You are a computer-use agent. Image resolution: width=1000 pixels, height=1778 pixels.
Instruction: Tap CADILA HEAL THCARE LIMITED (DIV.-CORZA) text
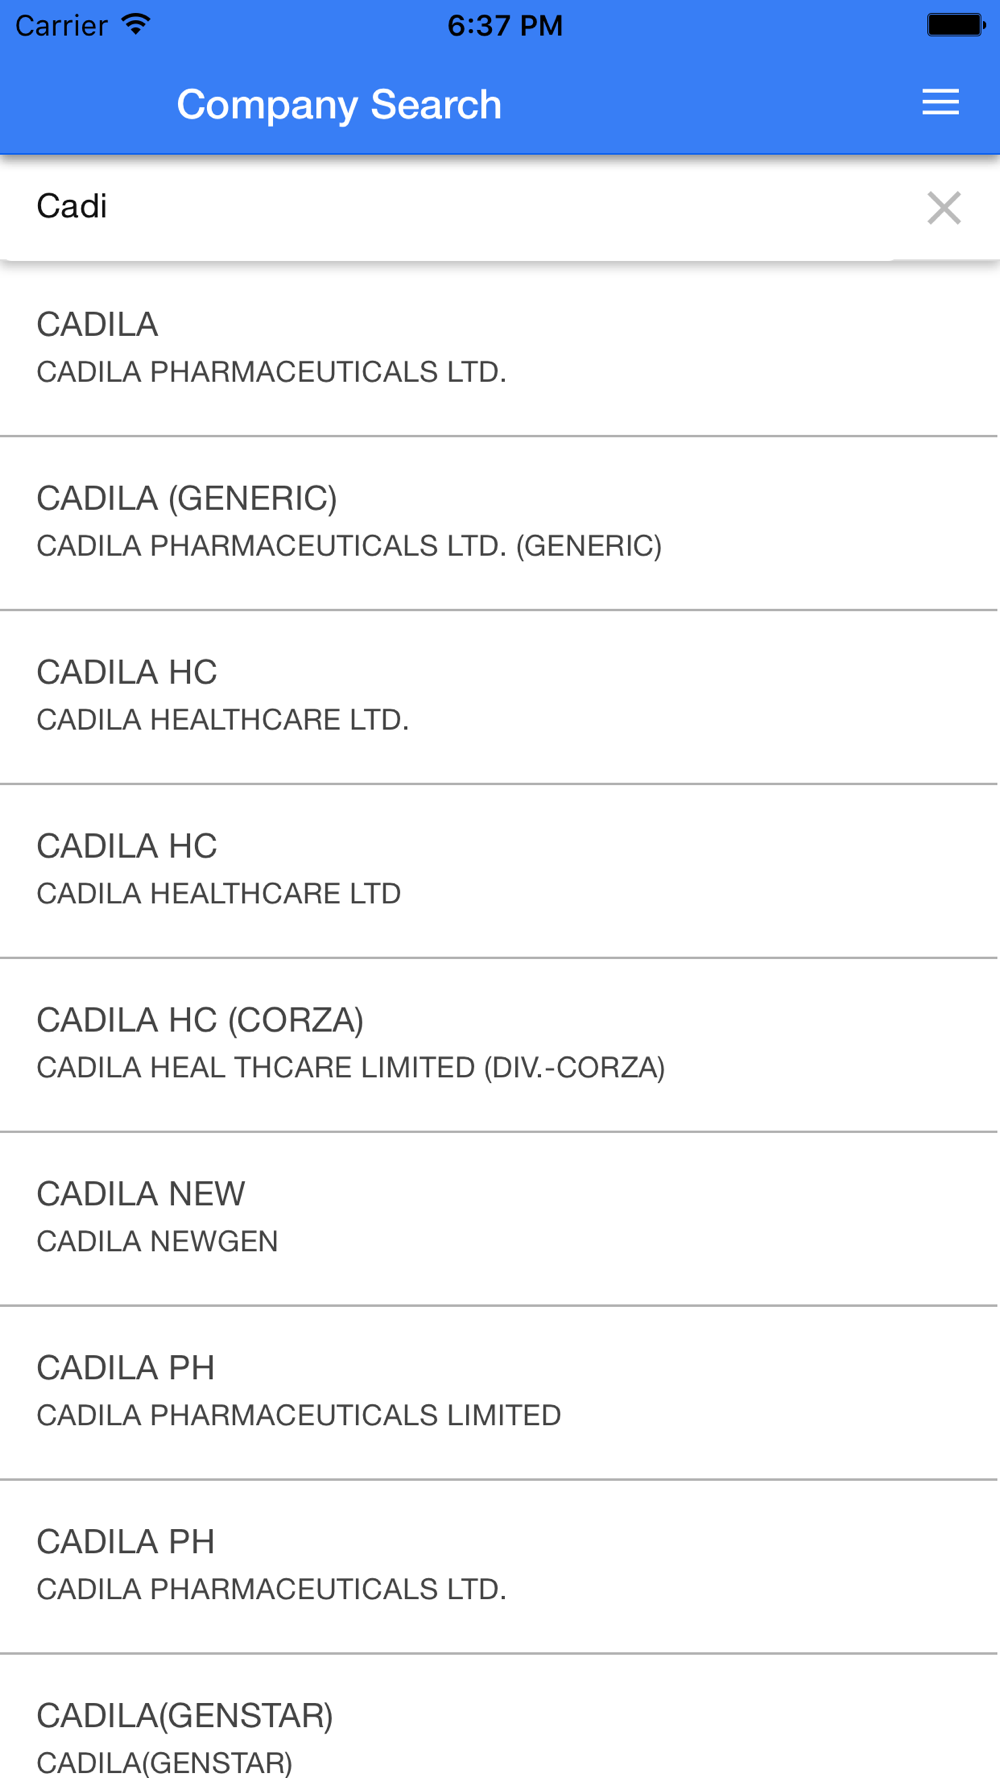351,1067
